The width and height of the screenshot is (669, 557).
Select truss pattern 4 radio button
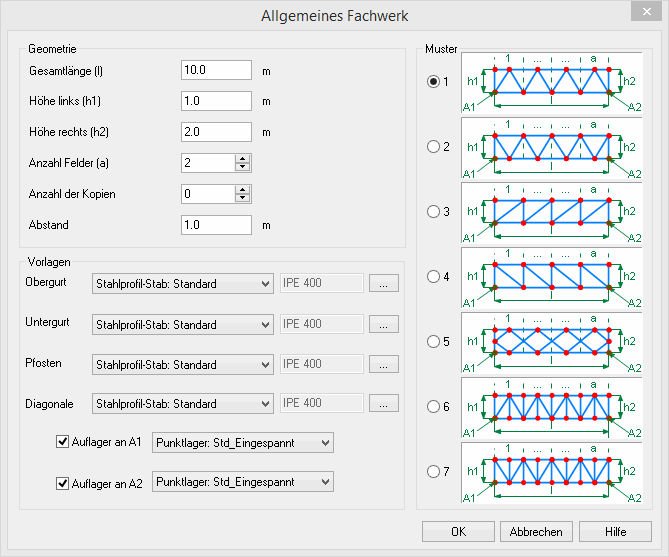tap(433, 277)
